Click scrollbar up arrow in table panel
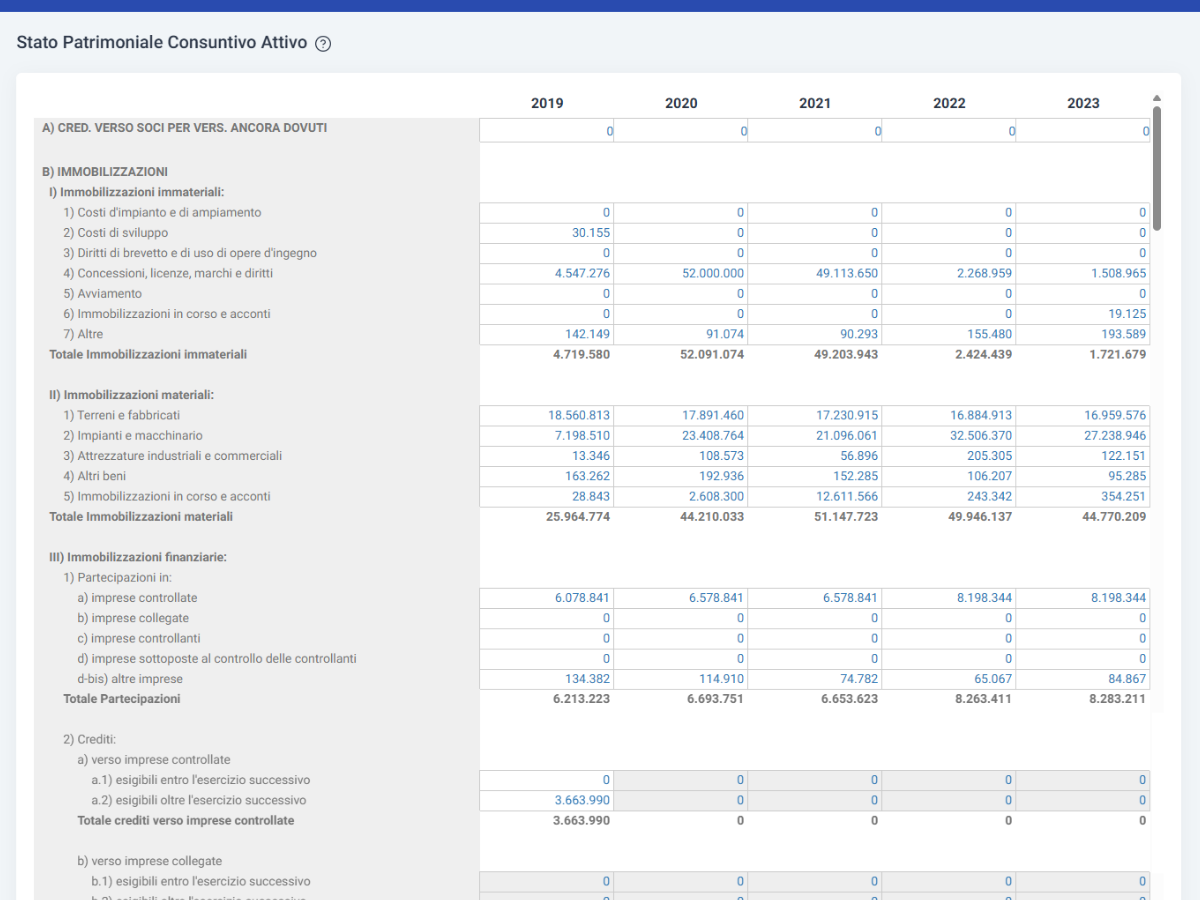 (x=1157, y=98)
